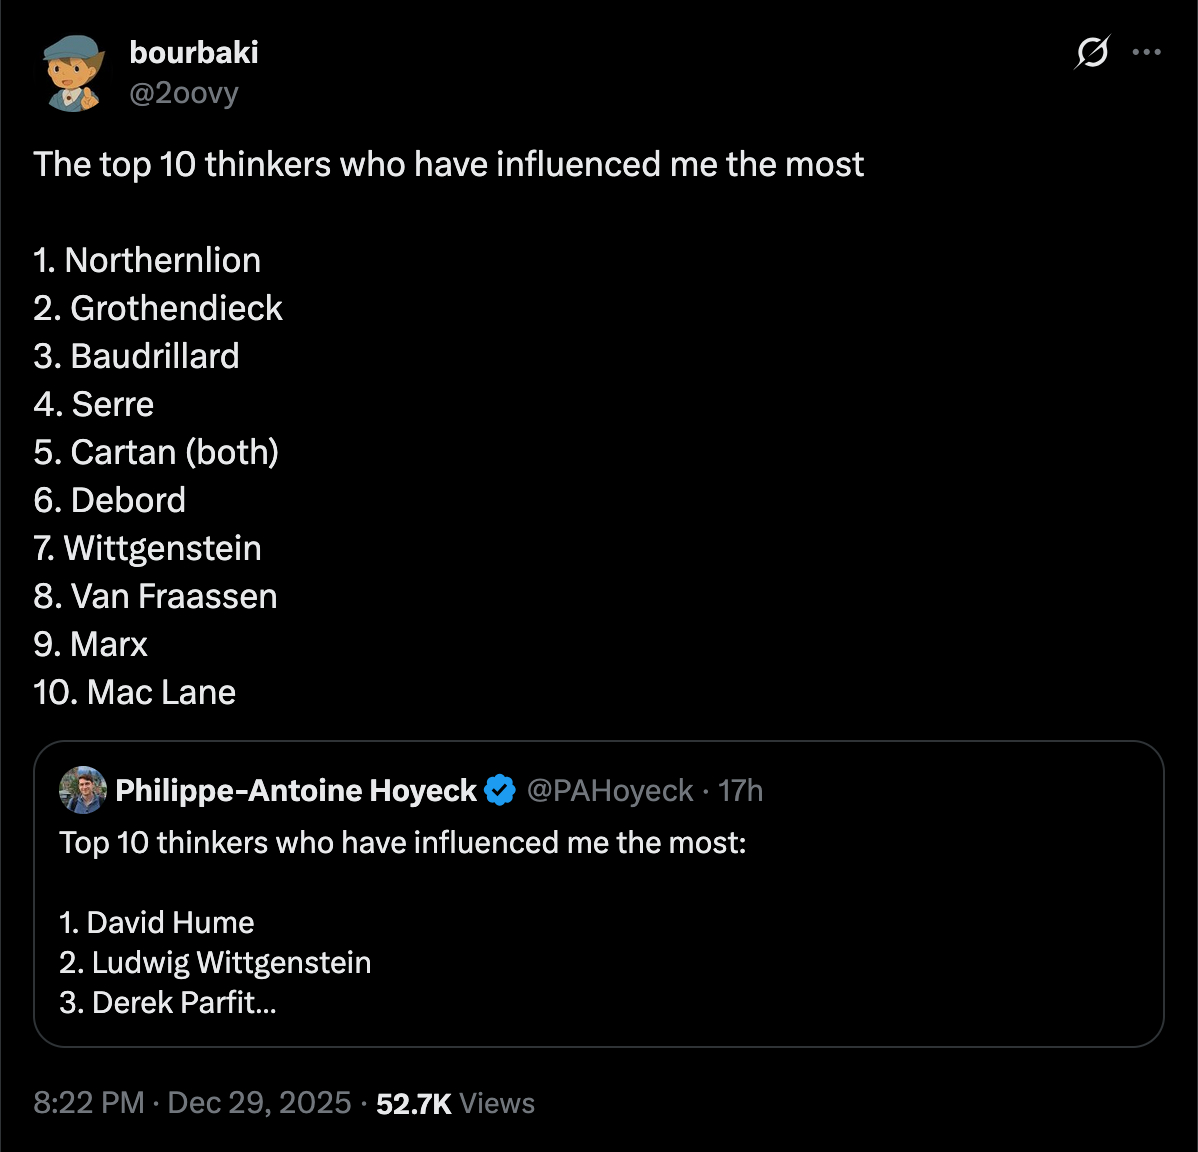Click the 8:22 PM timestamp
1198x1152 pixels.
[x=89, y=1103]
